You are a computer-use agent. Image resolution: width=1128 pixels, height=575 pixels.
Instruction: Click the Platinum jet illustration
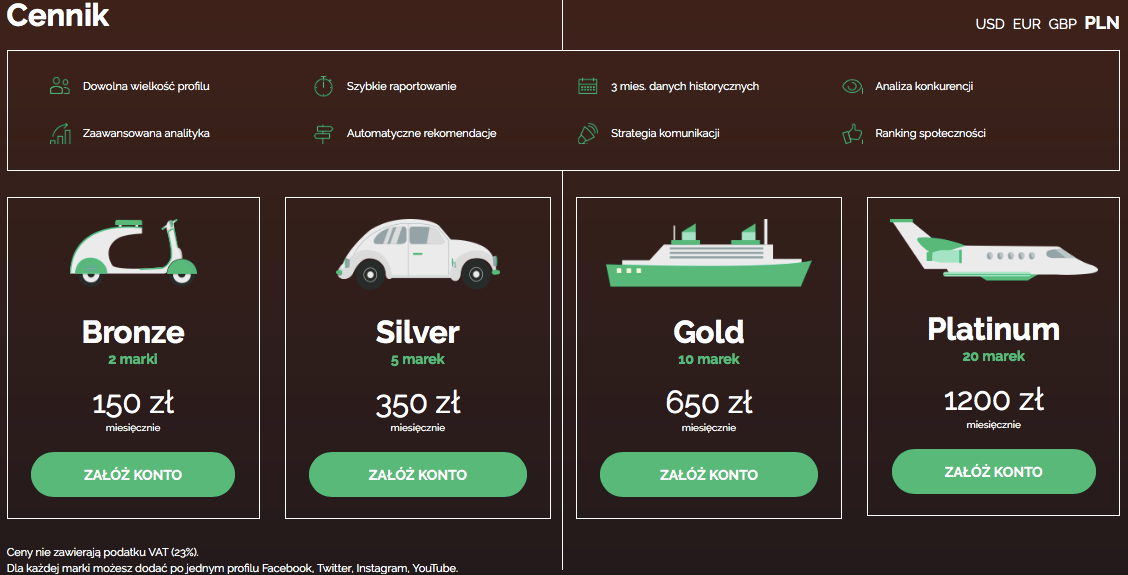pos(992,250)
